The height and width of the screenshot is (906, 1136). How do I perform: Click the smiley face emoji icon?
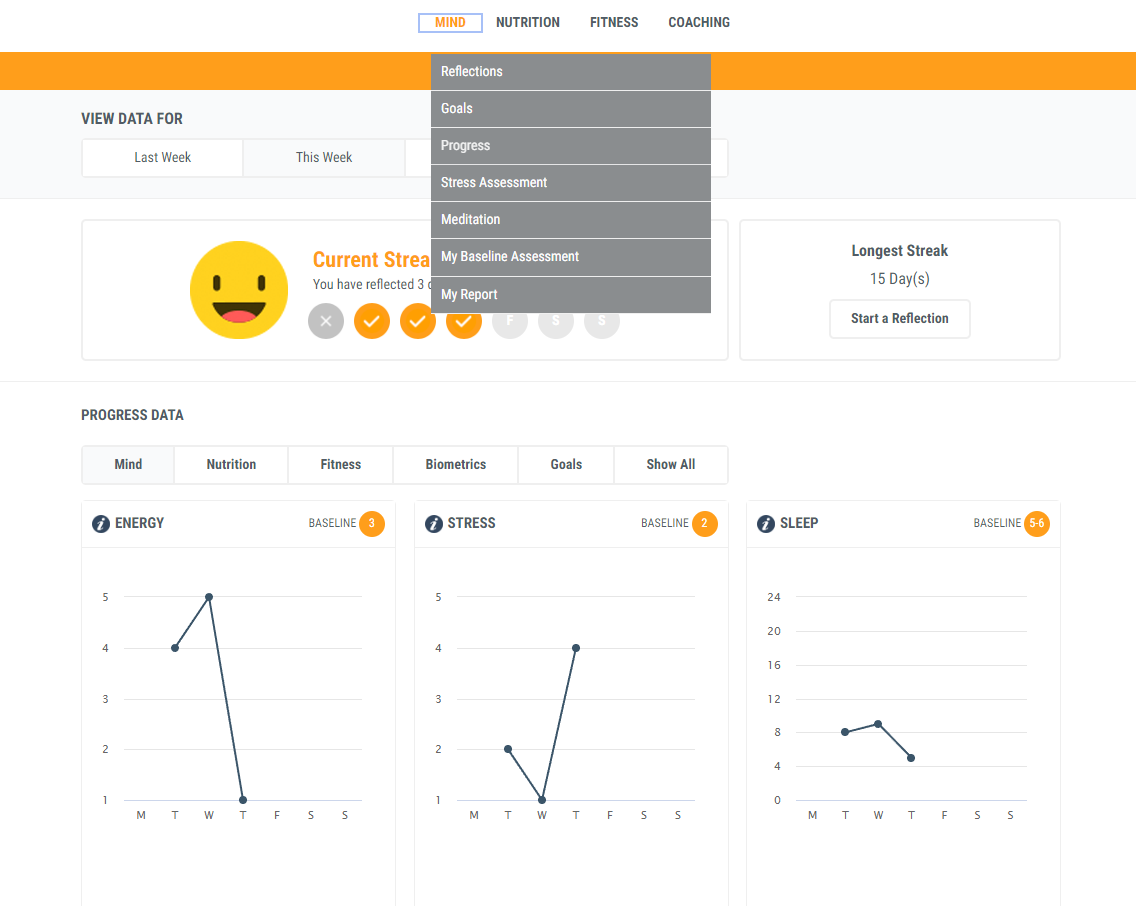pyautogui.click(x=239, y=290)
